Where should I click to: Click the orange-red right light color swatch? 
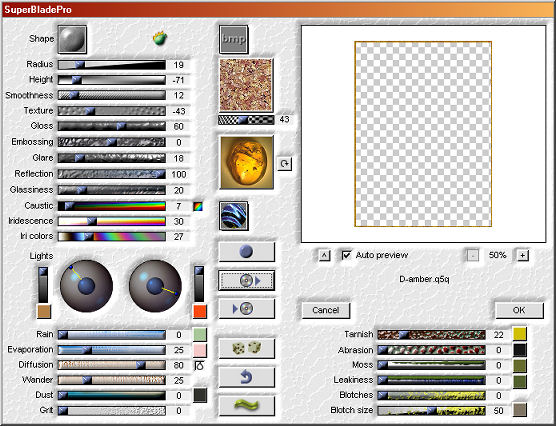200,311
